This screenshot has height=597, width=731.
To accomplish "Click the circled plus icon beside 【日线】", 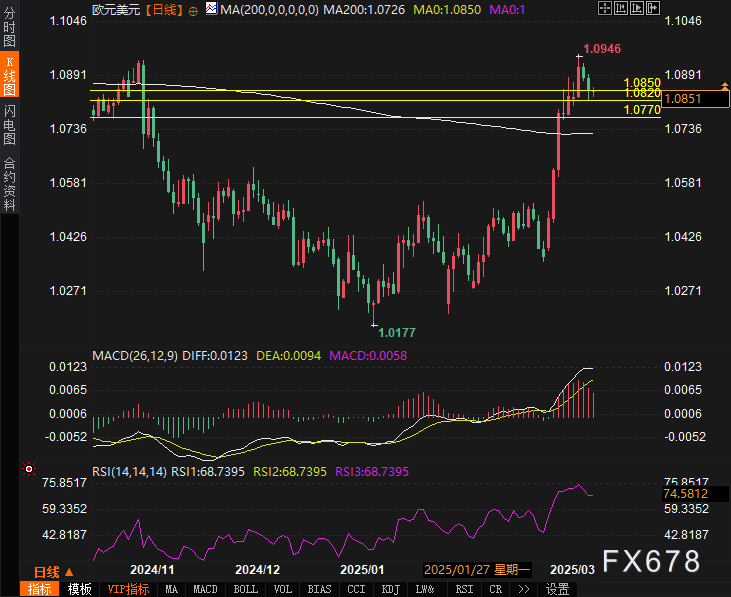I will click(193, 9).
